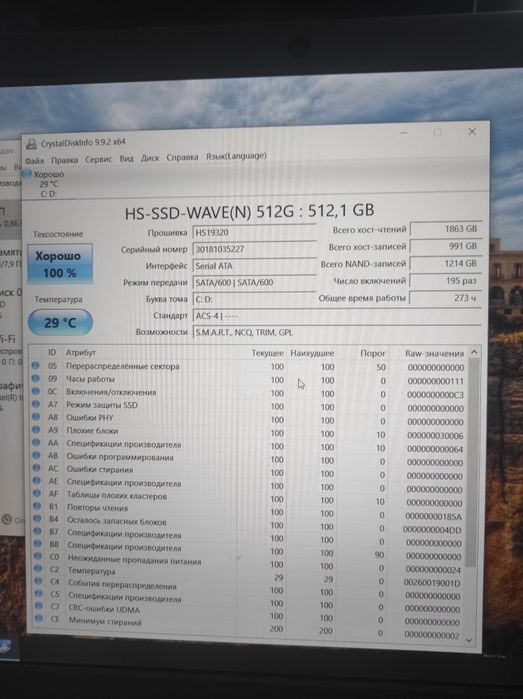The image size is (523, 699).
Task: Click the host writes value 991 GB
Action: [446, 246]
